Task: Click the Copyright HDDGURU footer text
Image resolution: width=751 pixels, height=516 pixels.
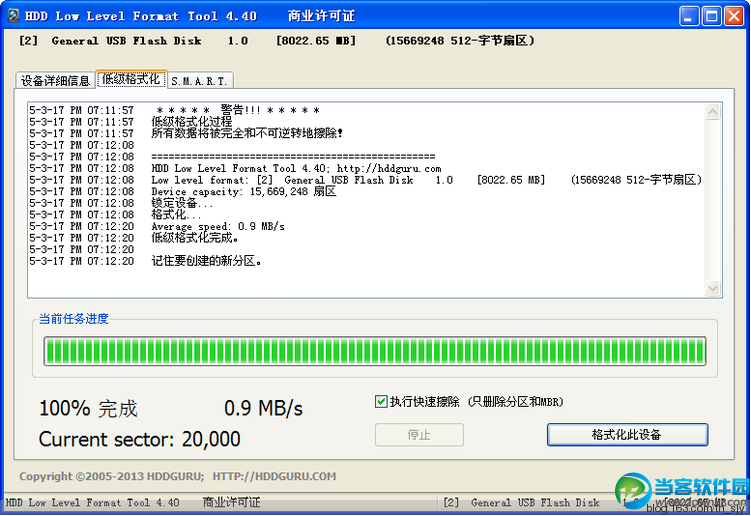Action: click(178, 477)
